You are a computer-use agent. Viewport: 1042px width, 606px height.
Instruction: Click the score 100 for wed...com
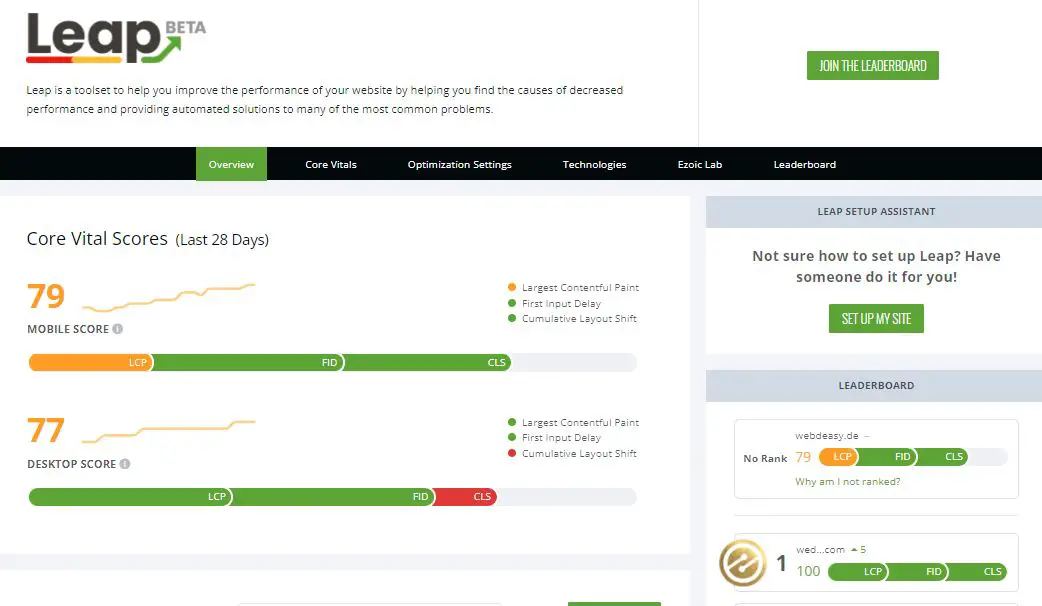808,571
